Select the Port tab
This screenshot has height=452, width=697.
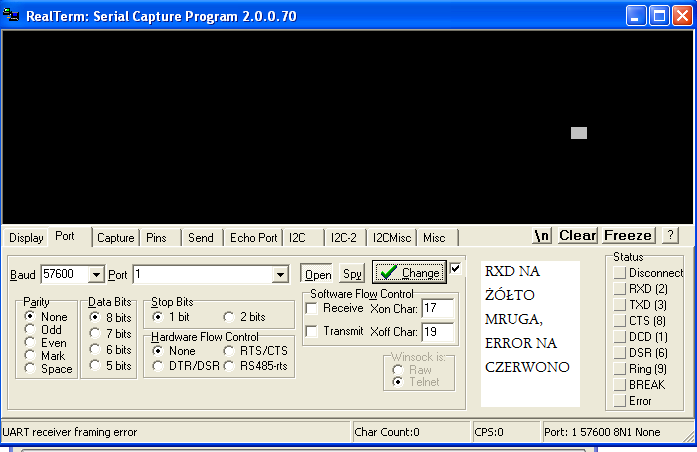(x=65, y=236)
